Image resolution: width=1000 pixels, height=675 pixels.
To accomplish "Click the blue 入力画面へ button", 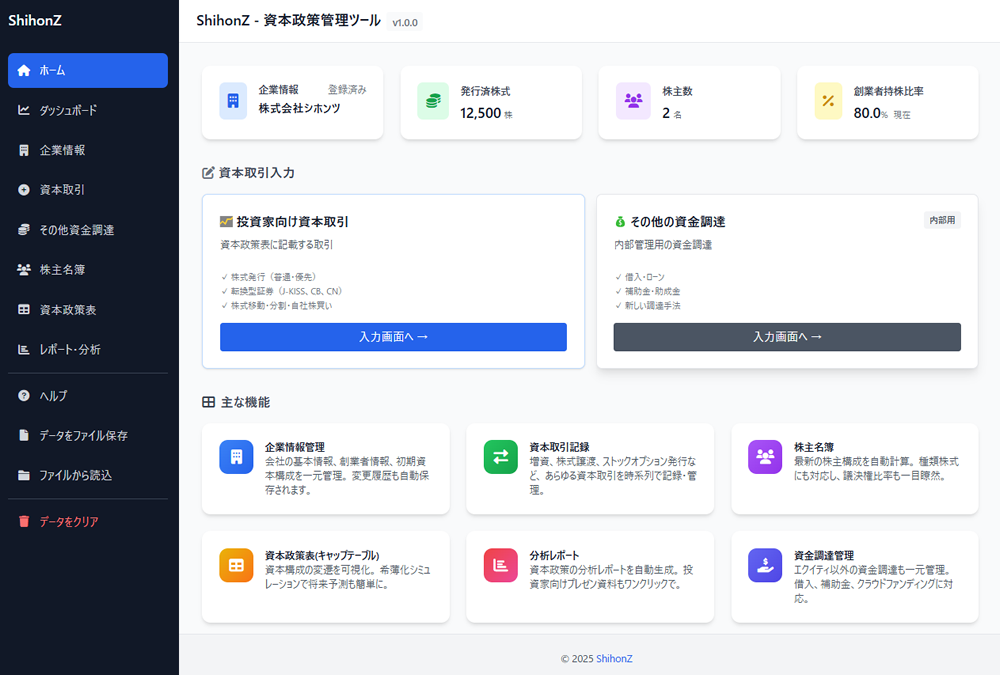I will click(x=393, y=337).
